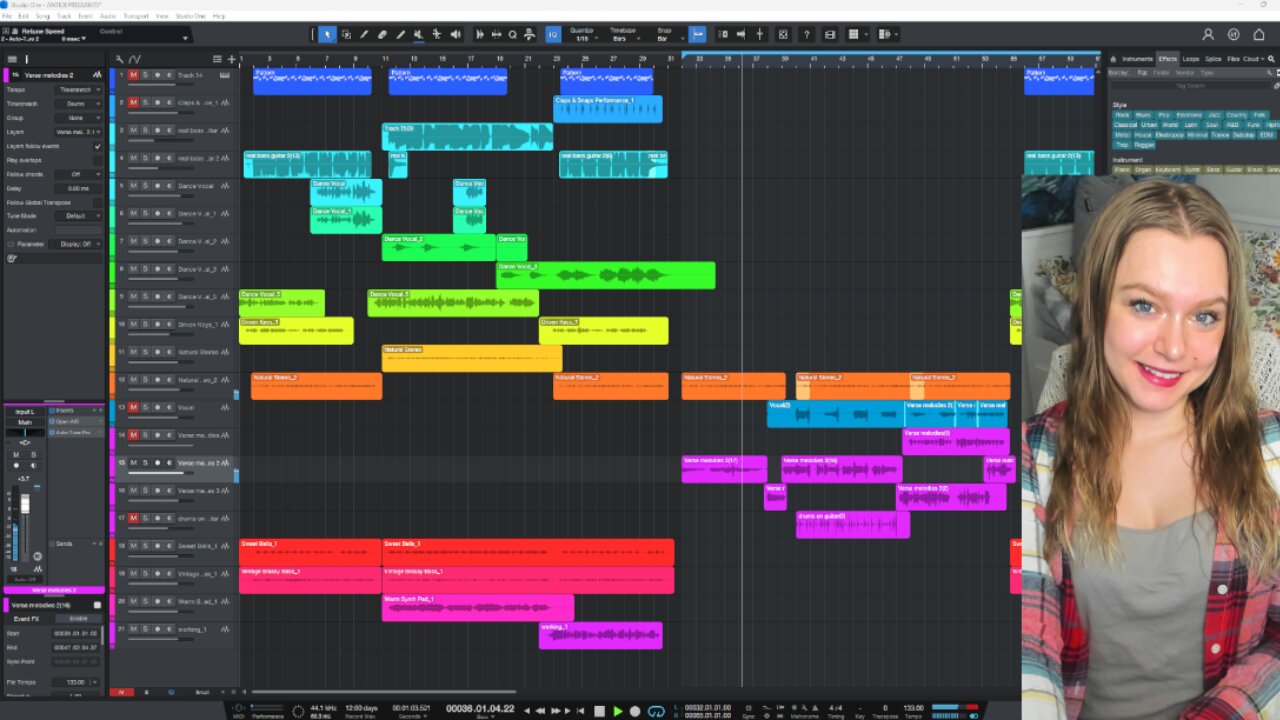1280x720 pixels.
Task: Enable monitoring on Sweet Bells track 18
Action: click(169, 546)
